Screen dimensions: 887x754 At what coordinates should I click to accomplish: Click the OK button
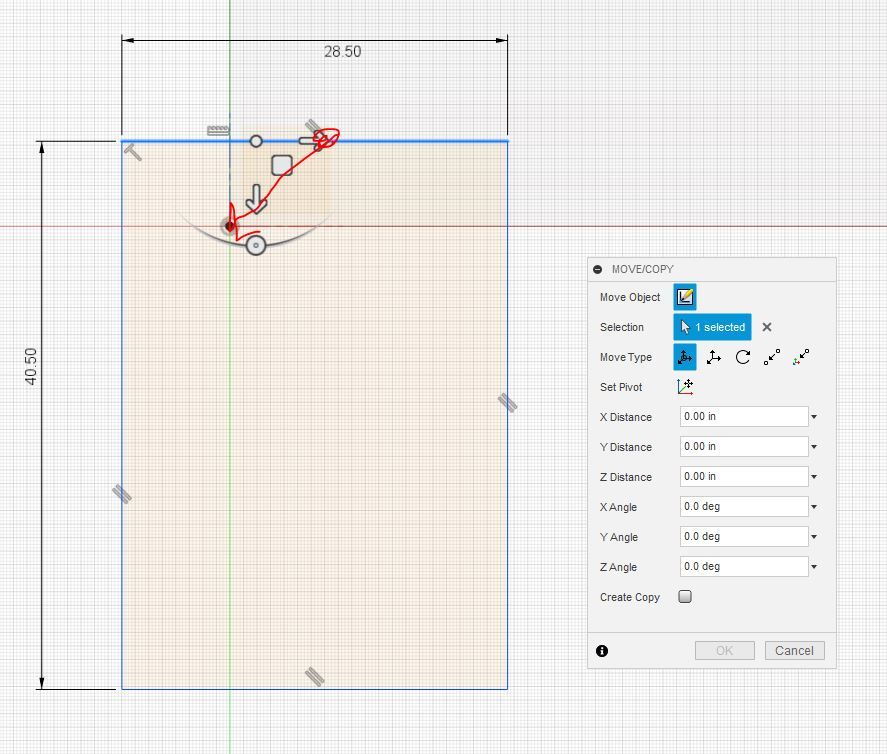[725, 650]
